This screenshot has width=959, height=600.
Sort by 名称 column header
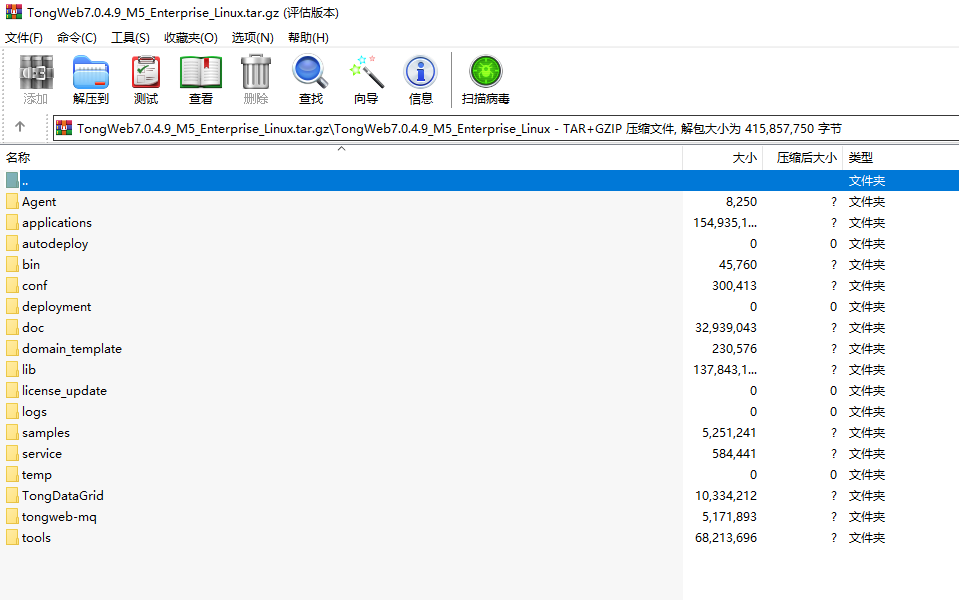pyautogui.click(x=341, y=158)
